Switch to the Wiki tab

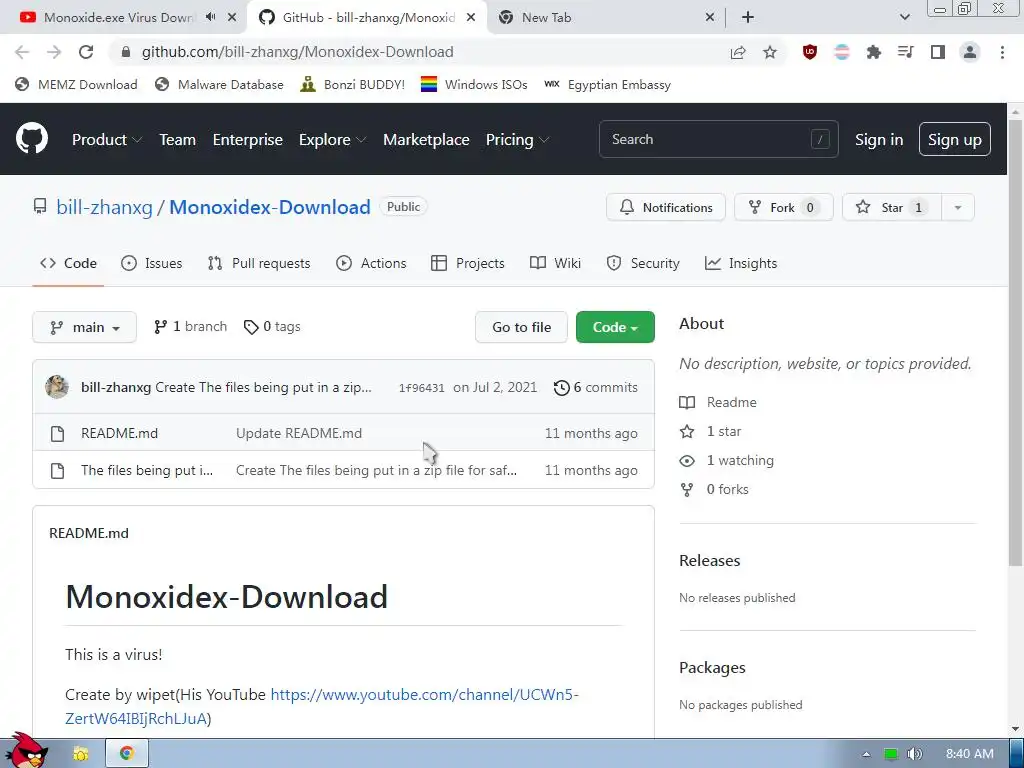[x=555, y=263]
